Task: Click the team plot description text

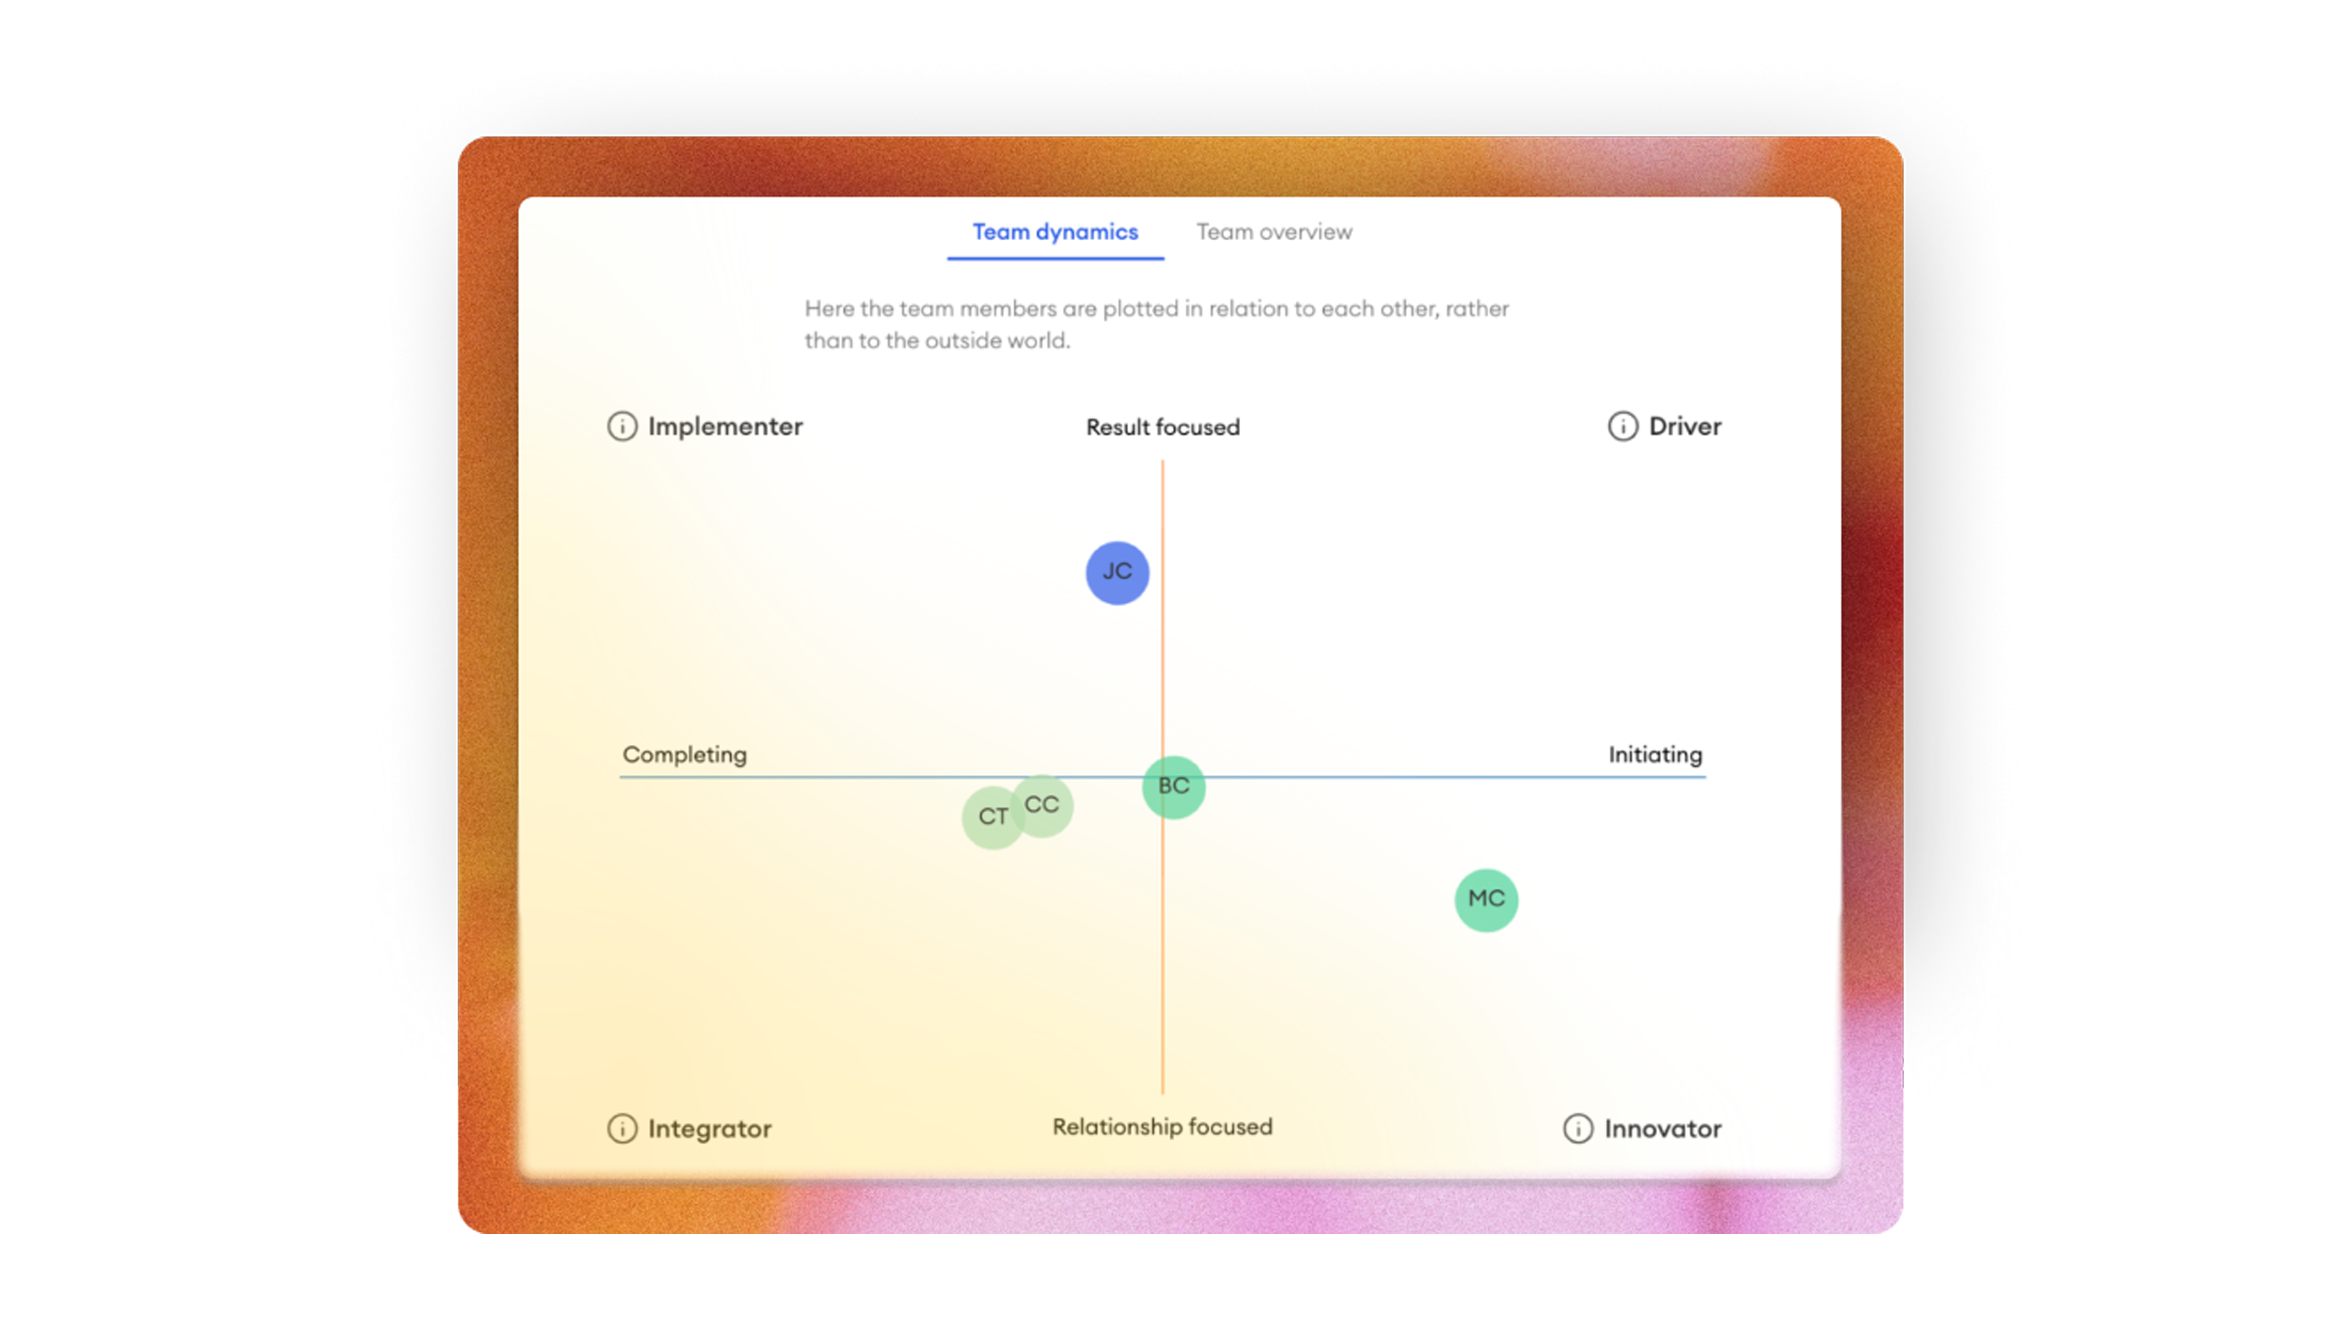Action: pyautogui.click(x=1156, y=324)
